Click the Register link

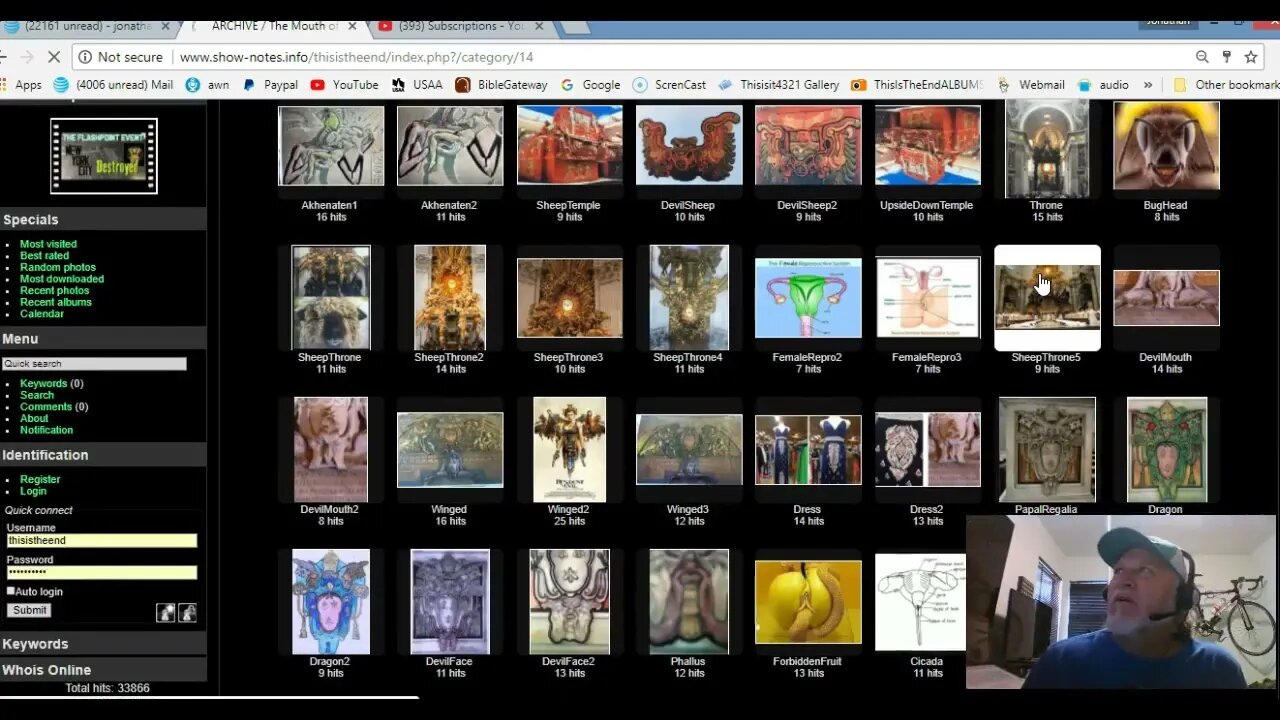(40, 479)
